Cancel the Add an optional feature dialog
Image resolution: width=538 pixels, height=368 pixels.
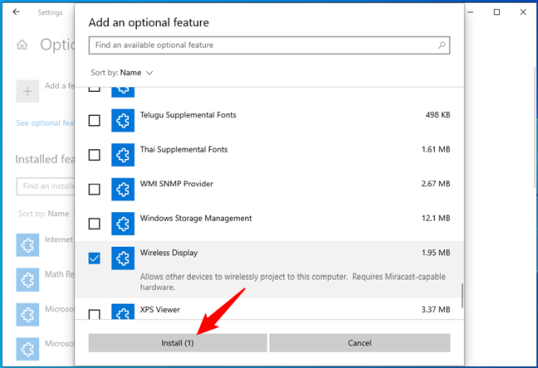click(360, 343)
